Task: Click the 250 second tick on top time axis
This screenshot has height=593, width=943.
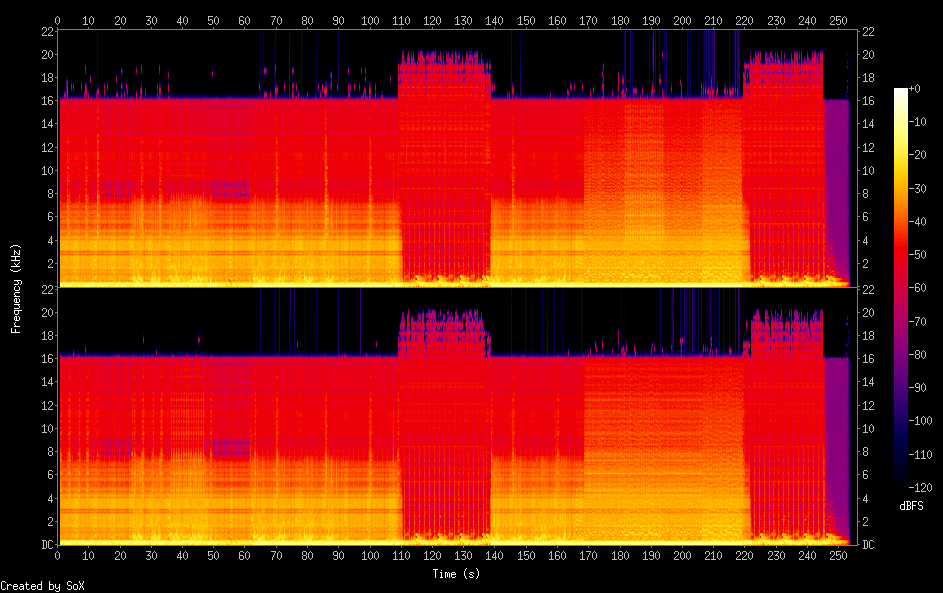Action: click(x=838, y=20)
